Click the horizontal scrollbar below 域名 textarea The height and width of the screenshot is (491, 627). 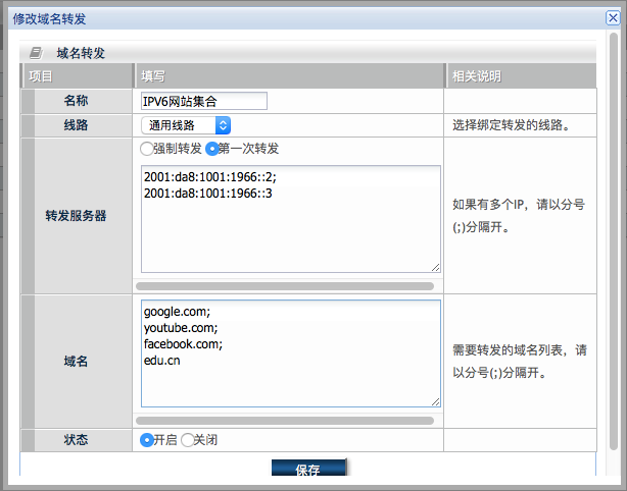click(x=285, y=421)
